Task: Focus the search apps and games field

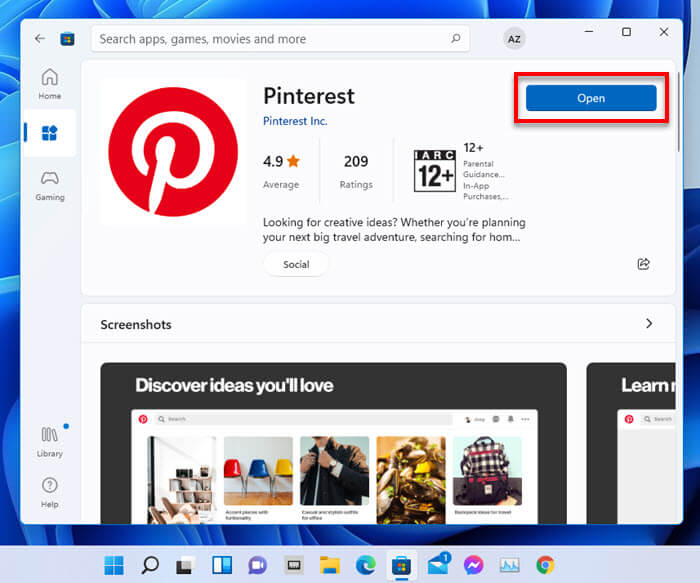Action: [280, 39]
